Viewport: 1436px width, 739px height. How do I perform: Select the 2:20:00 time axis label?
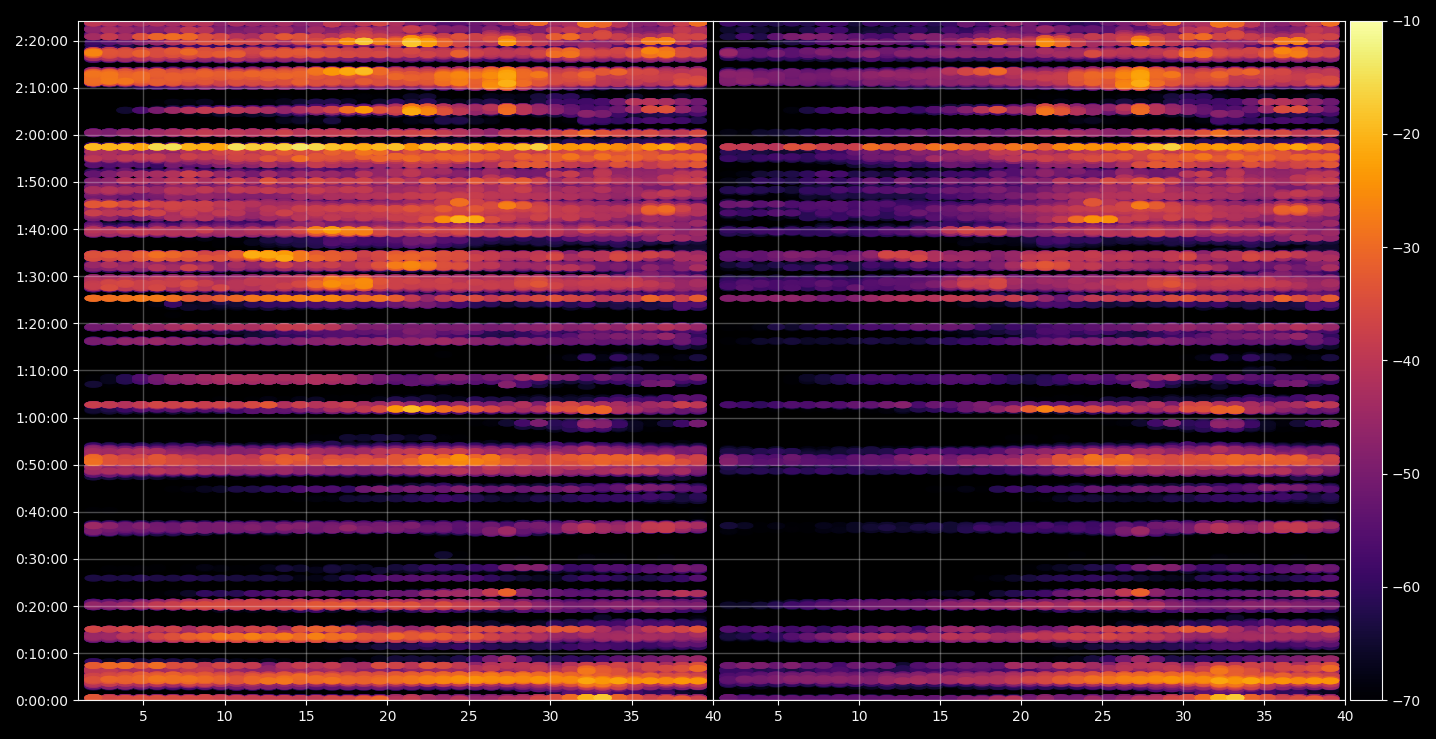coord(42,41)
